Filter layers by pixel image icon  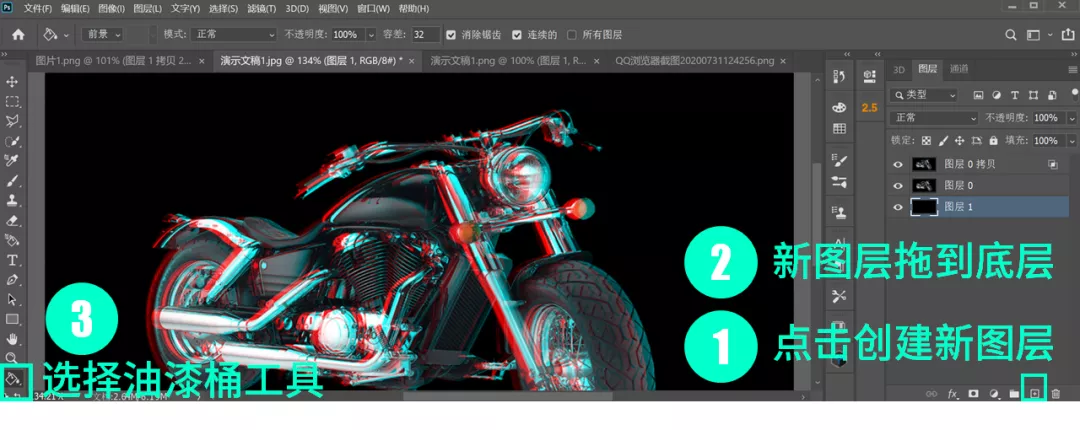[x=978, y=95]
